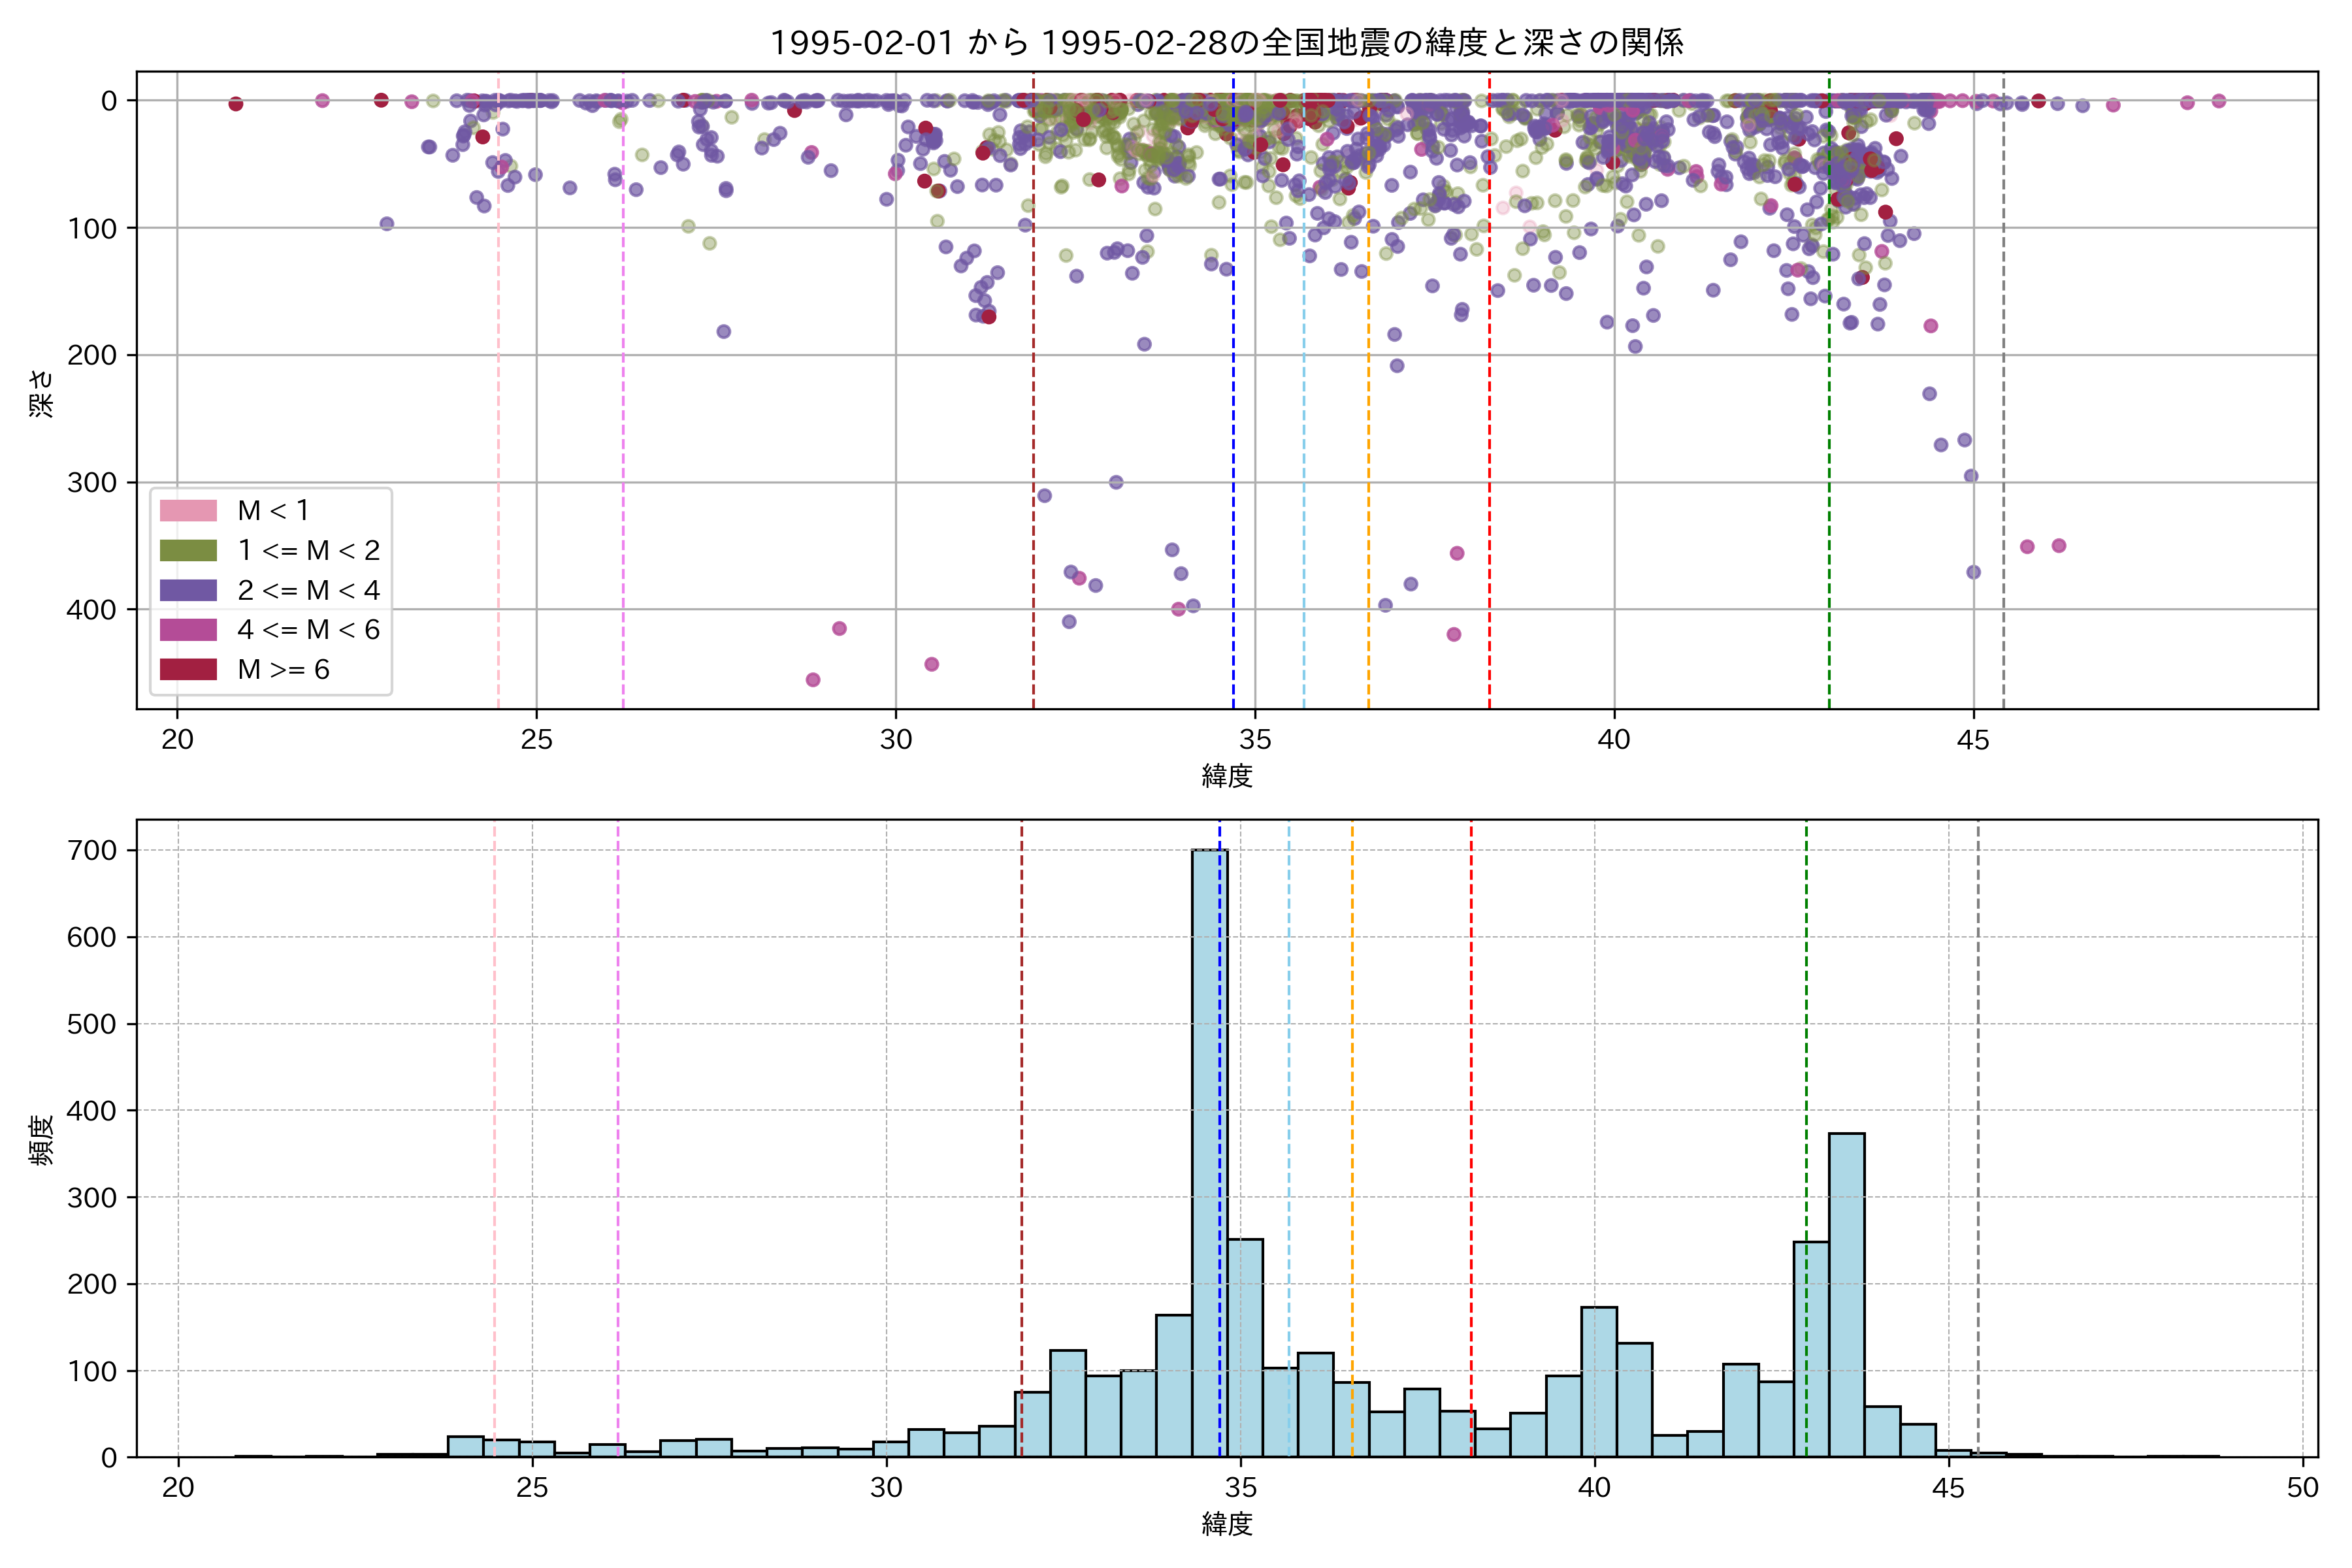Image resolution: width=2352 pixels, height=1568 pixels.
Task: Click the purple 2 <= M < 4 legend swatch
Action: (x=188, y=590)
